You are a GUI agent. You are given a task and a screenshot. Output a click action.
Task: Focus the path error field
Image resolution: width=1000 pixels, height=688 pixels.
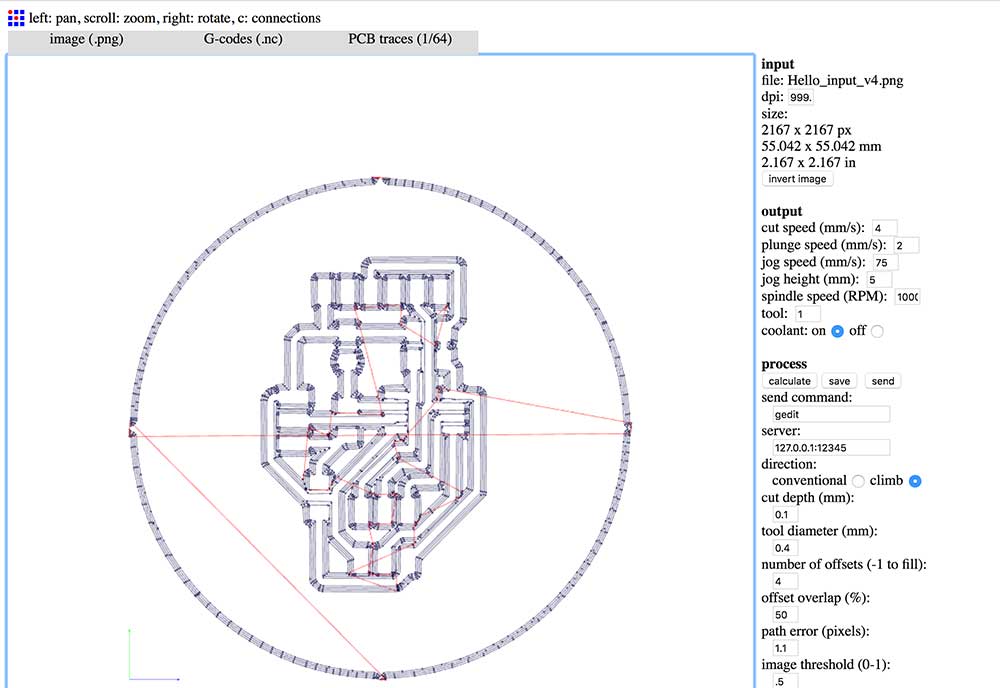786,648
